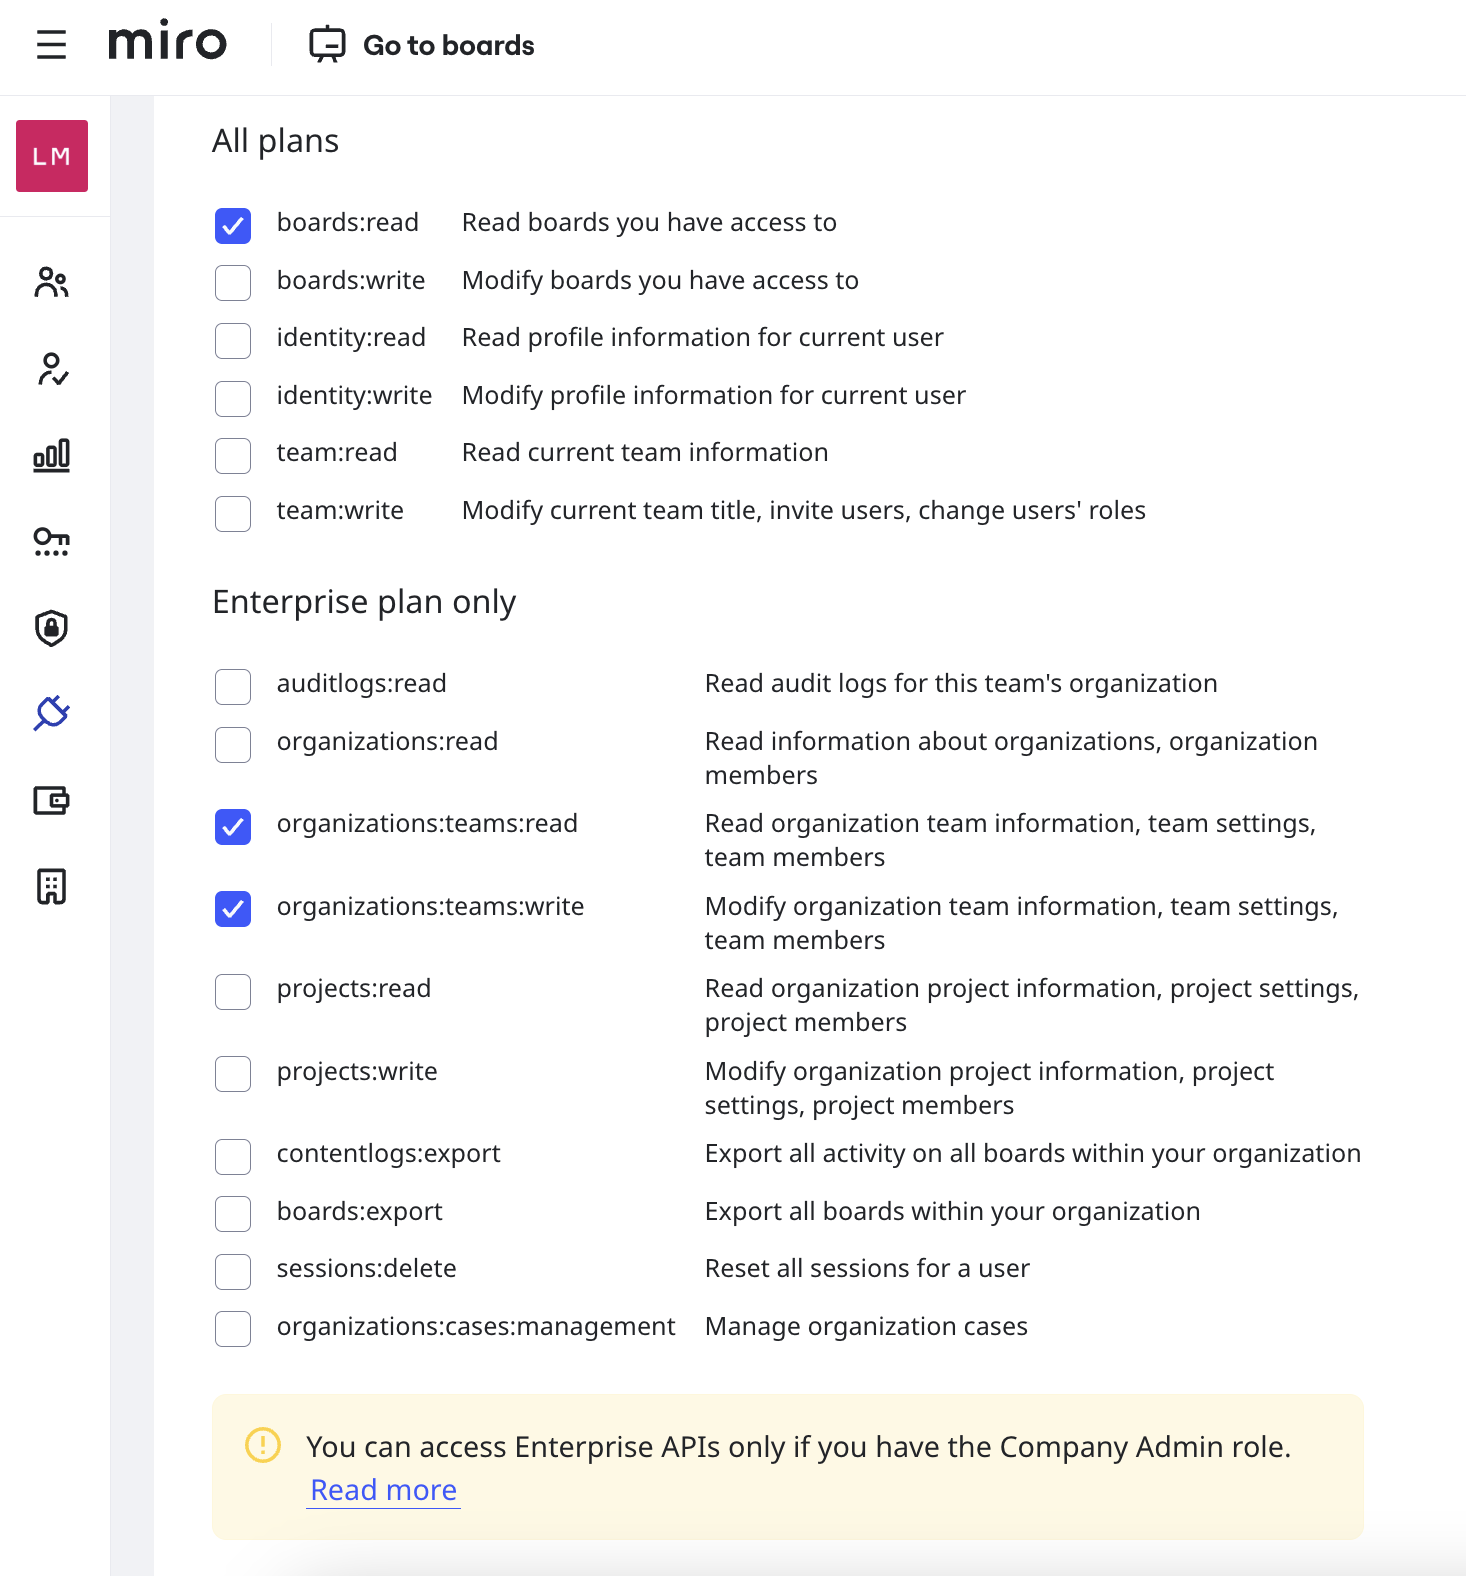Uncheck the boards:read scope
Viewport: 1466px width, 1576px height.
233,226
